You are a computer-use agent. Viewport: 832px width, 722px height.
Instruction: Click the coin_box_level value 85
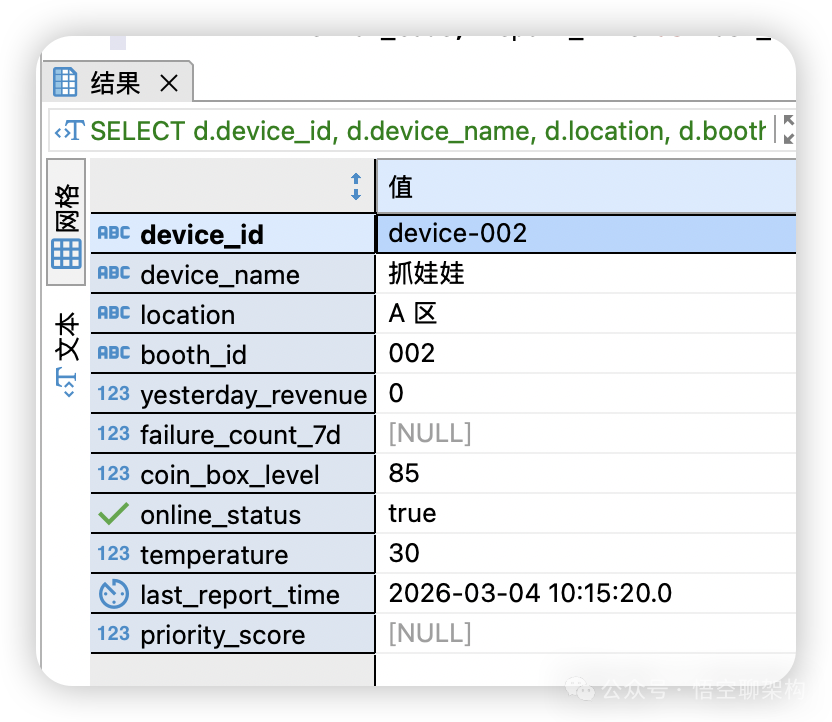click(x=404, y=474)
